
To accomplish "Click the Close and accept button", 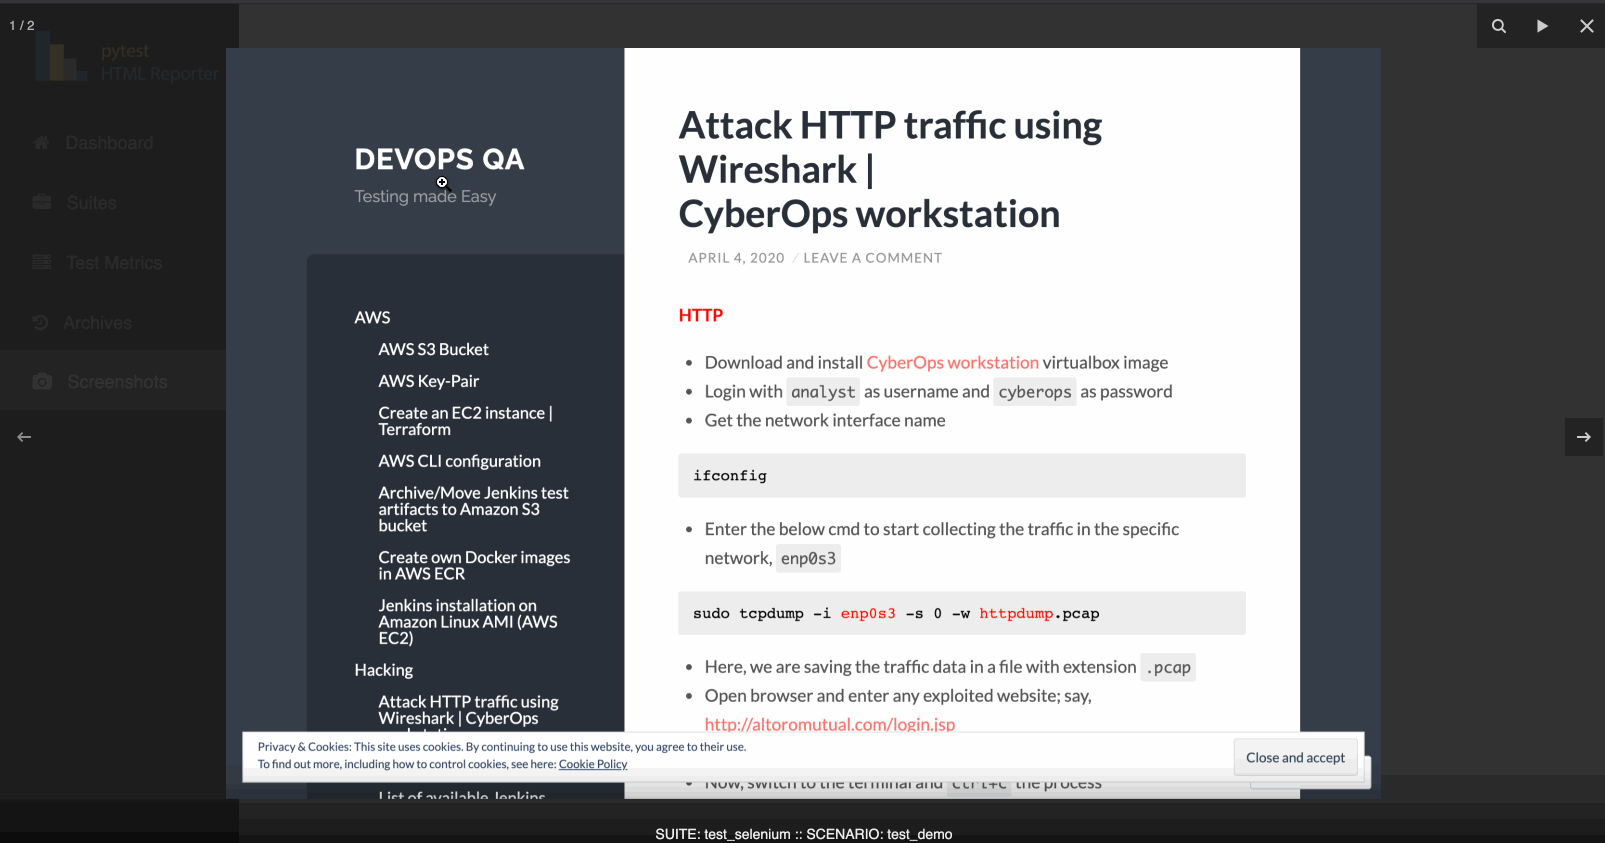I will click(x=1295, y=758).
